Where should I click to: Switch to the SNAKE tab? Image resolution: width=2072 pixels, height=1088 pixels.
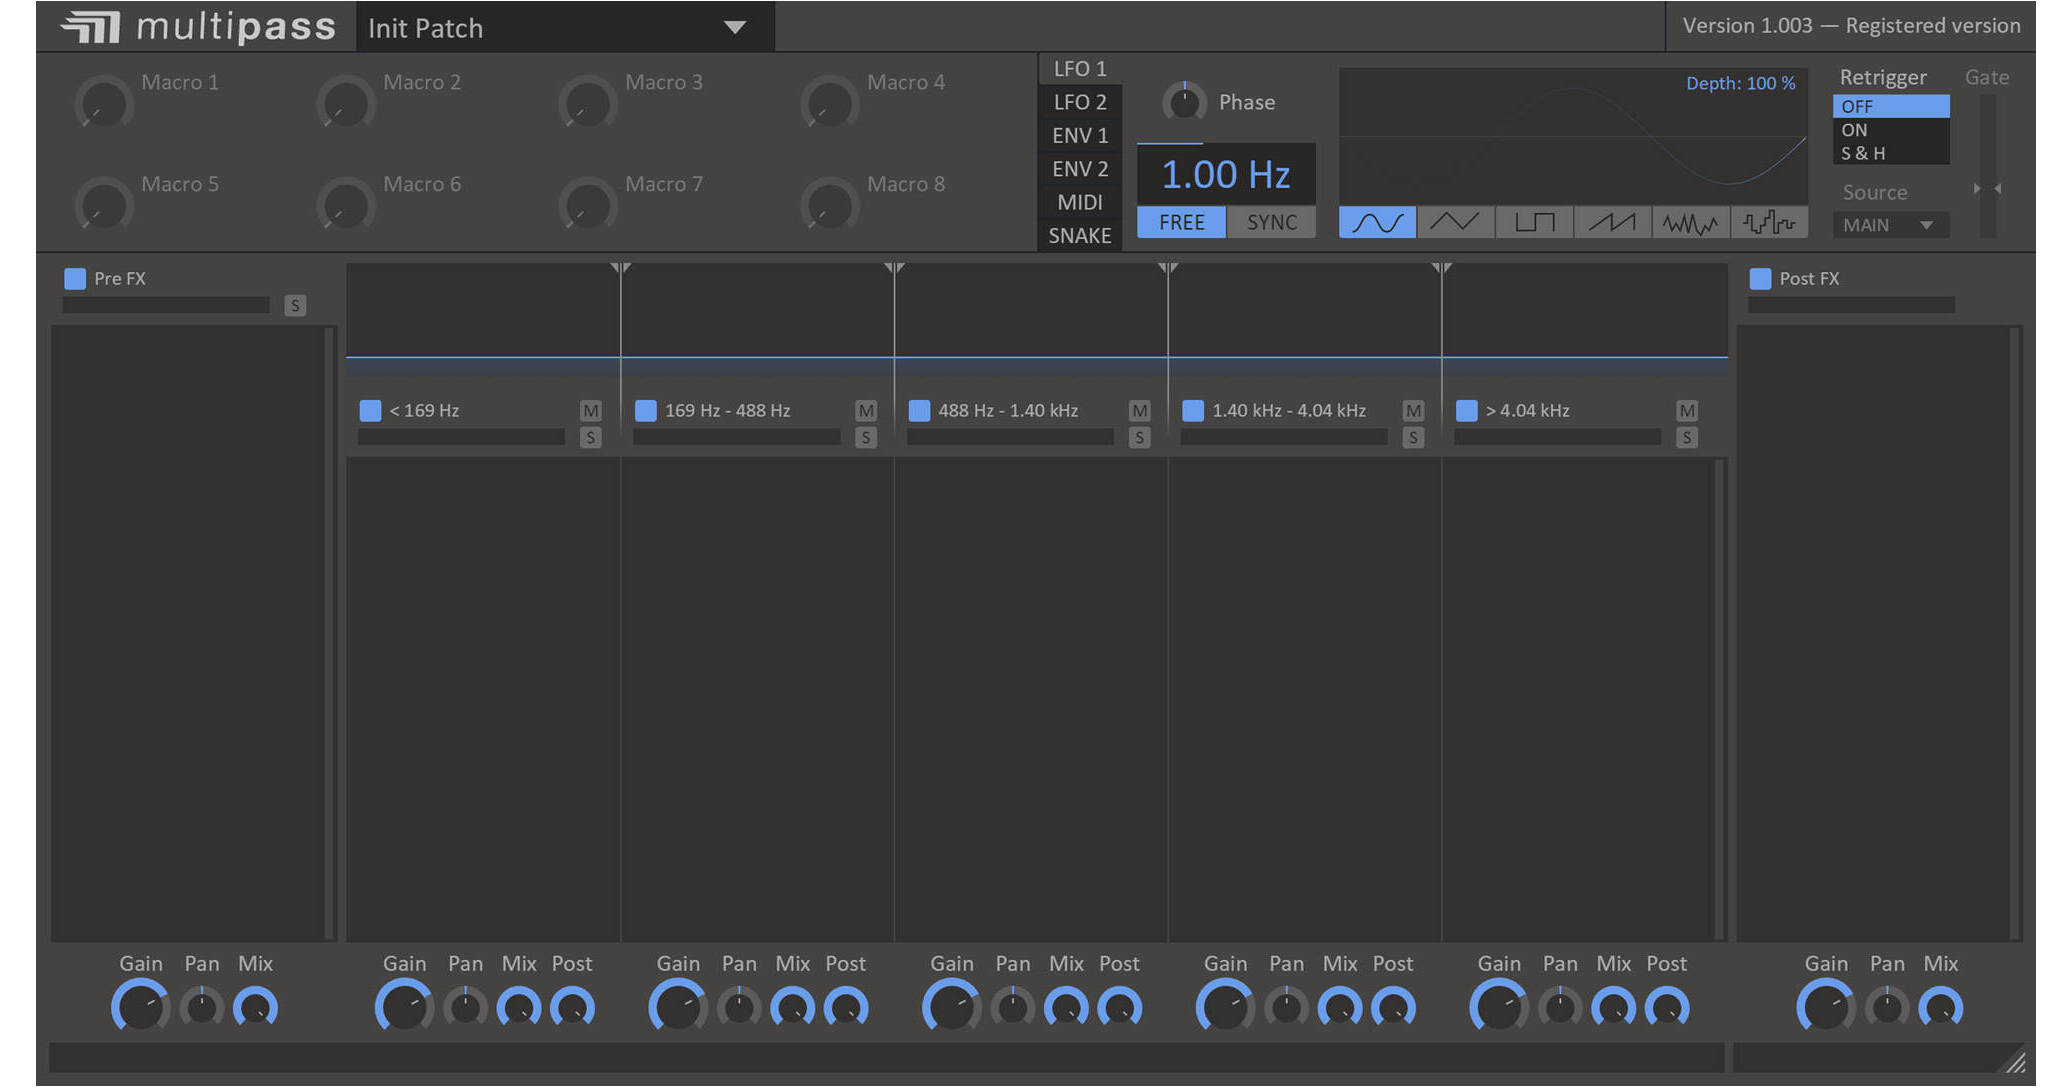(x=1079, y=235)
